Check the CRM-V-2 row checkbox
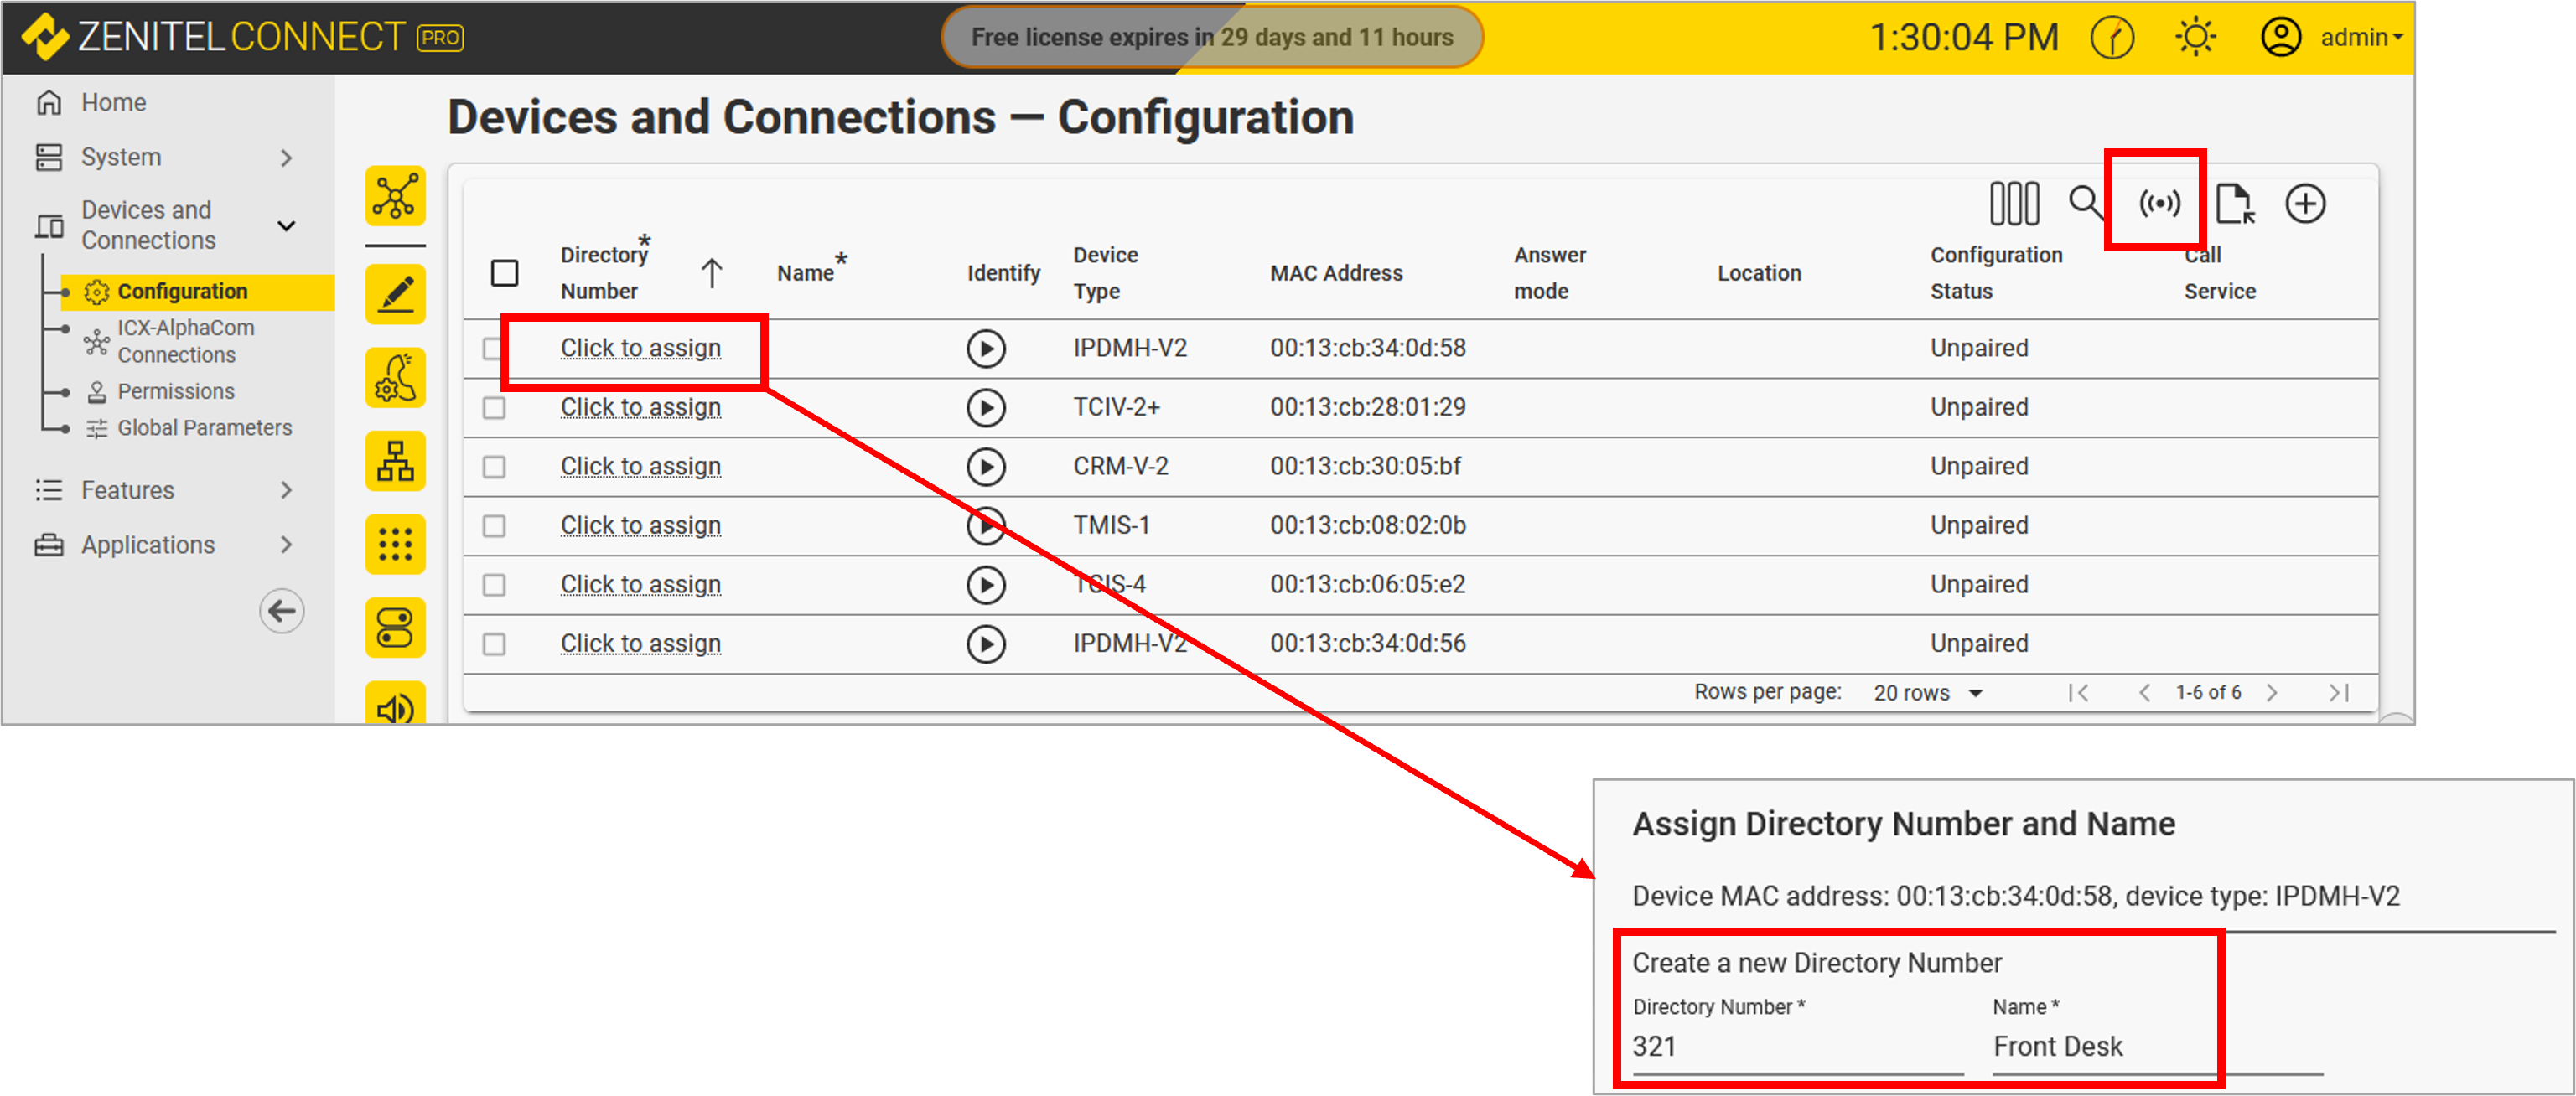The width and height of the screenshot is (2576, 1096). point(494,467)
